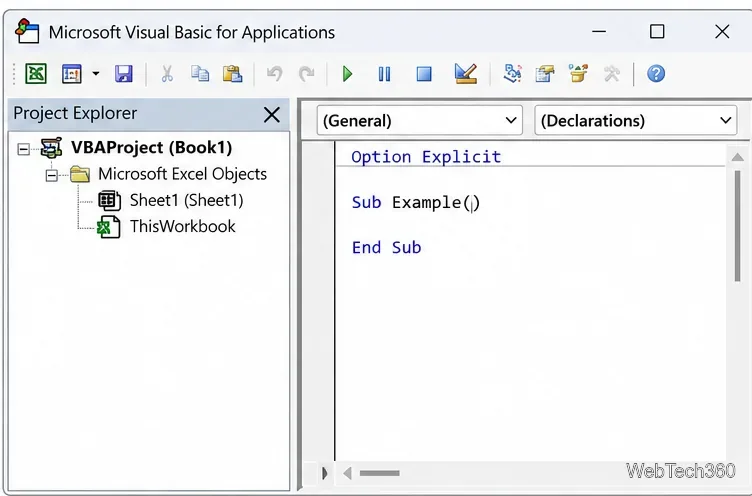Image resolution: width=752 pixels, height=496 pixels.
Task: Close the Project Explorer panel
Action: (x=272, y=115)
